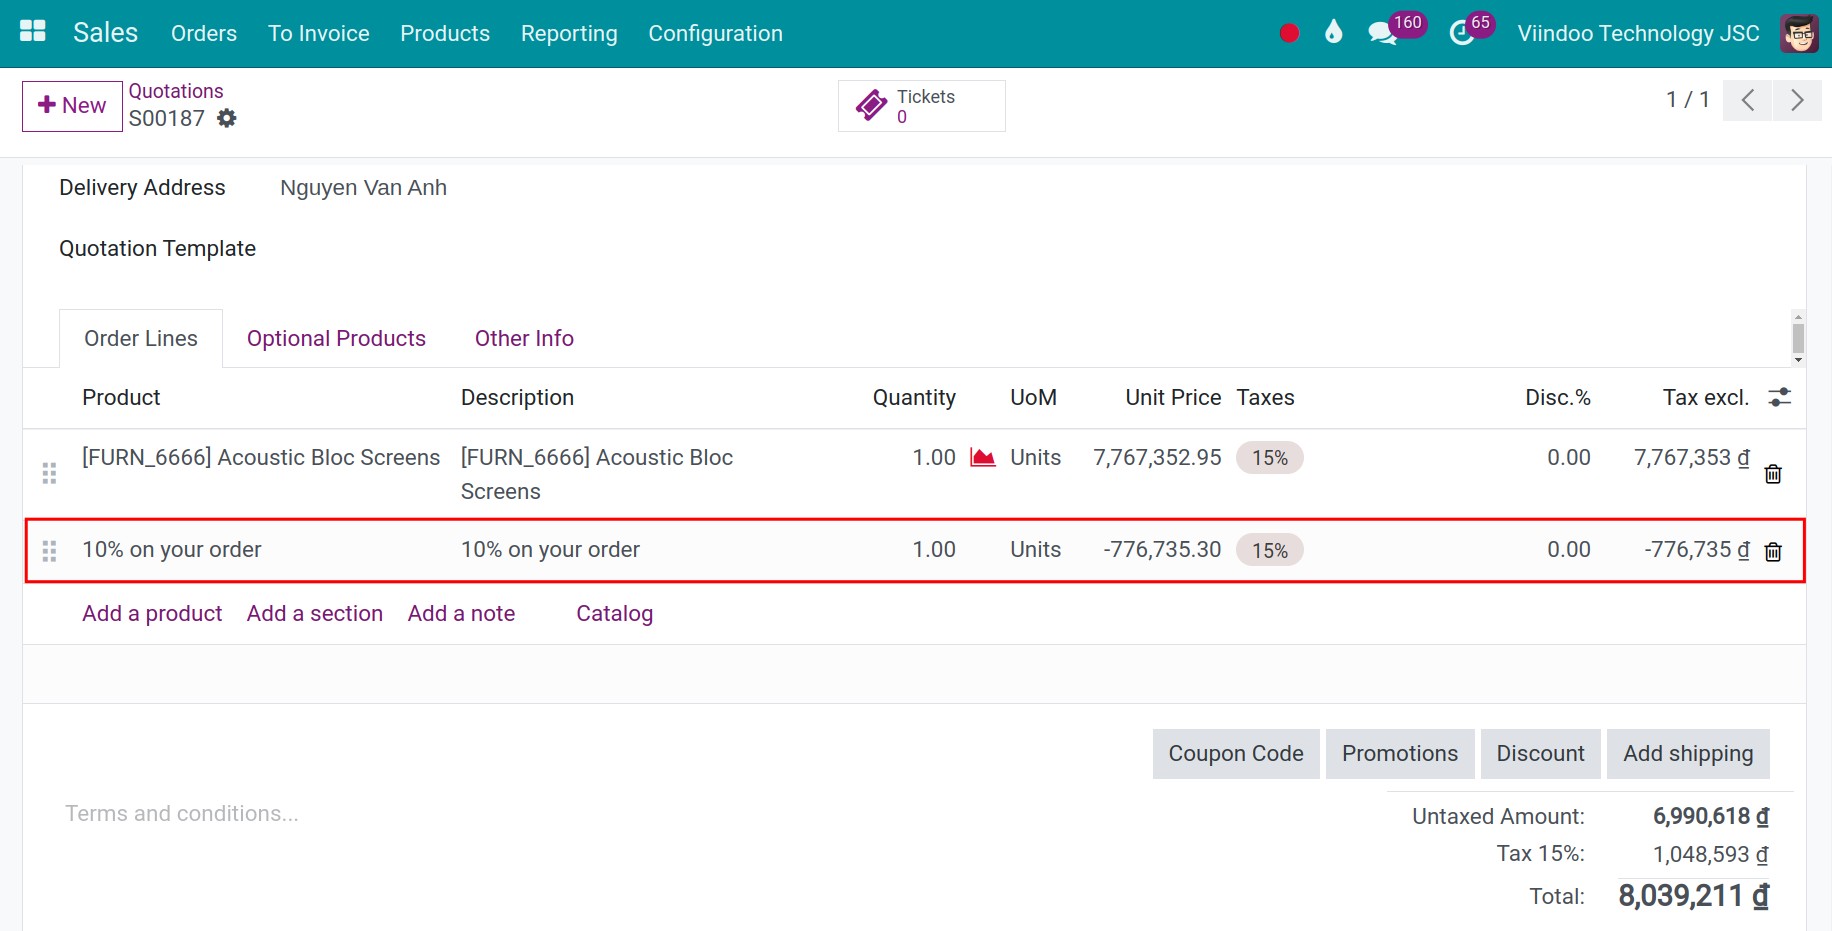Click the Units UoM on Acoustic Bloc line
The width and height of the screenshot is (1832, 931).
pyautogui.click(x=1035, y=457)
